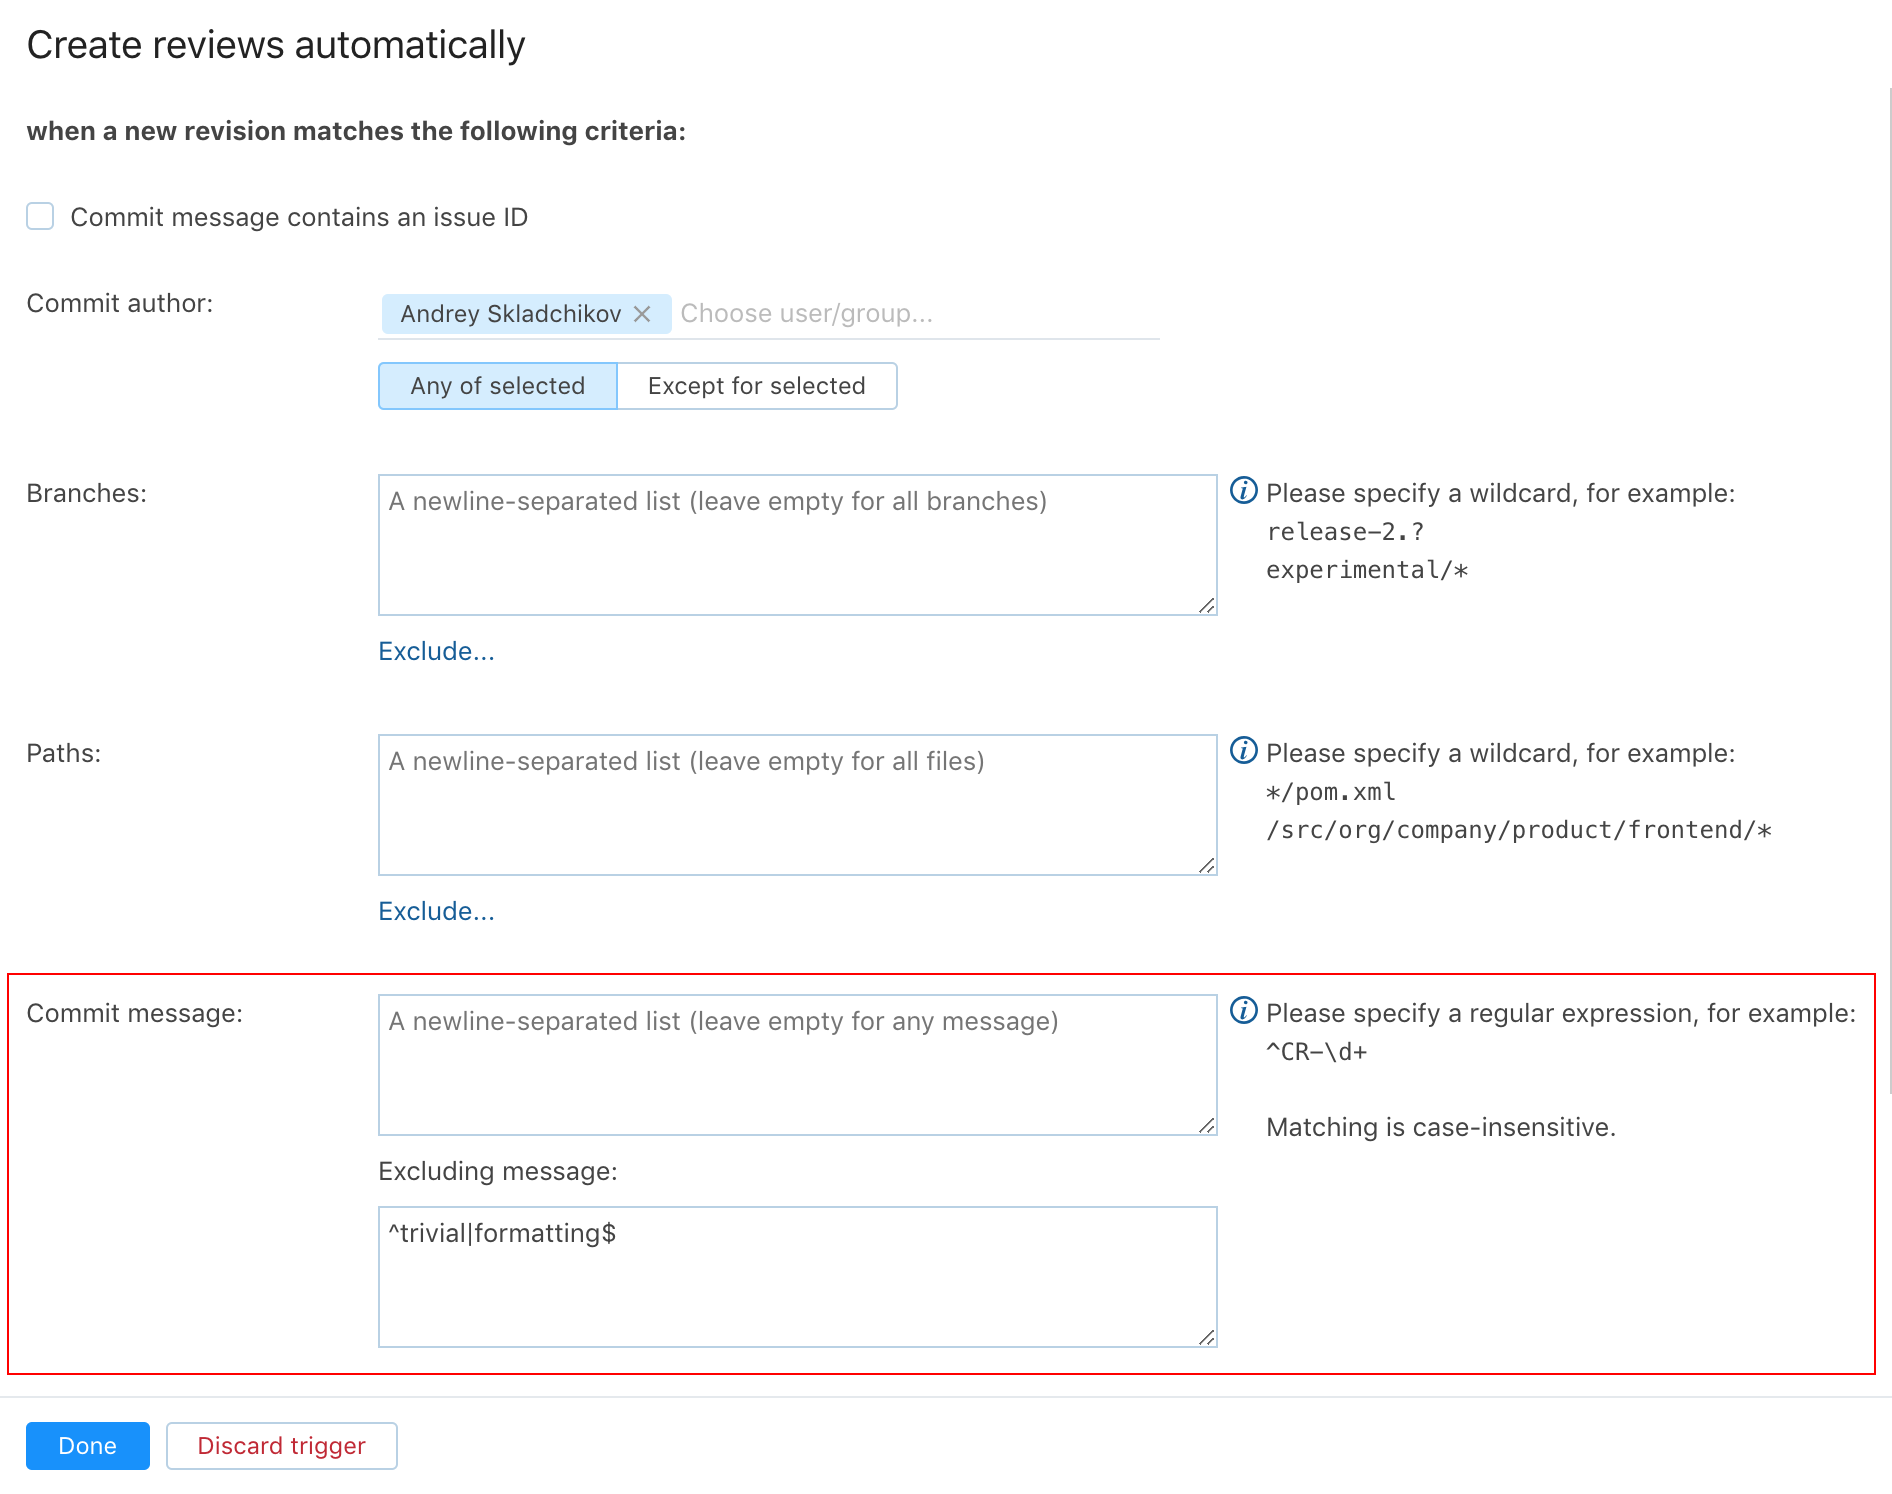Click the 'Discard trigger' button
The image size is (1892, 1494).
tap(281, 1446)
